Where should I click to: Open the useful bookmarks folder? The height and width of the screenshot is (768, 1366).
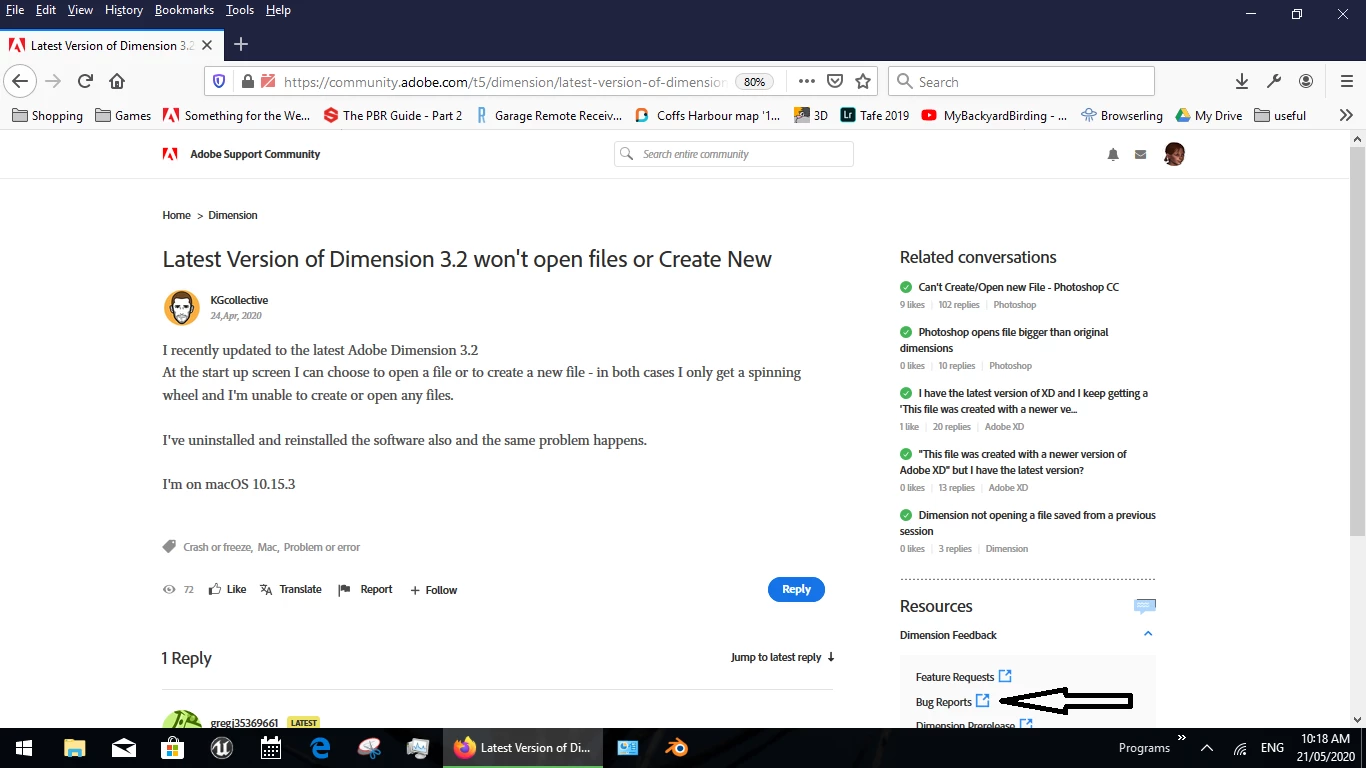pyautogui.click(x=1280, y=116)
